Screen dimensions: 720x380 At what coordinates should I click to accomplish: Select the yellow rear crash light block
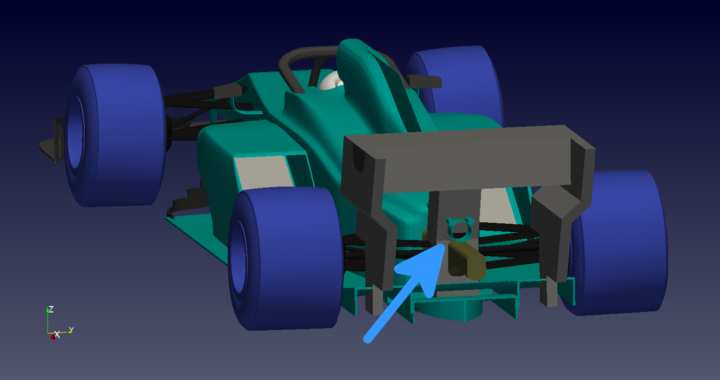click(x=467, y=261)
